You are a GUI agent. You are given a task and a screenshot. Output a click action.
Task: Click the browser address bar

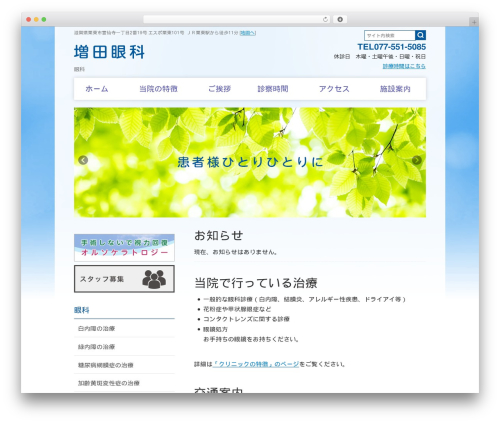(237, 20)
